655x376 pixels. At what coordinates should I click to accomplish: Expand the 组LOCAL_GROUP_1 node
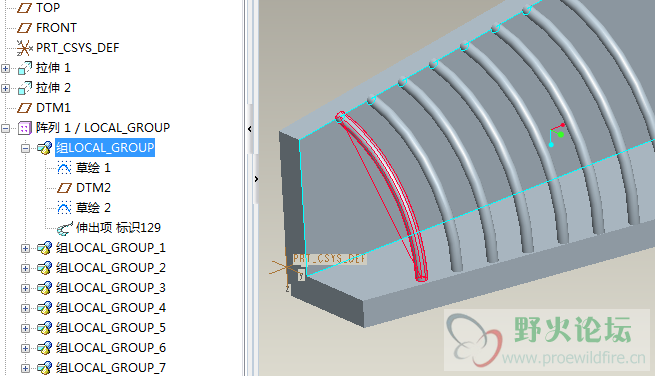[x=25, y=249]
